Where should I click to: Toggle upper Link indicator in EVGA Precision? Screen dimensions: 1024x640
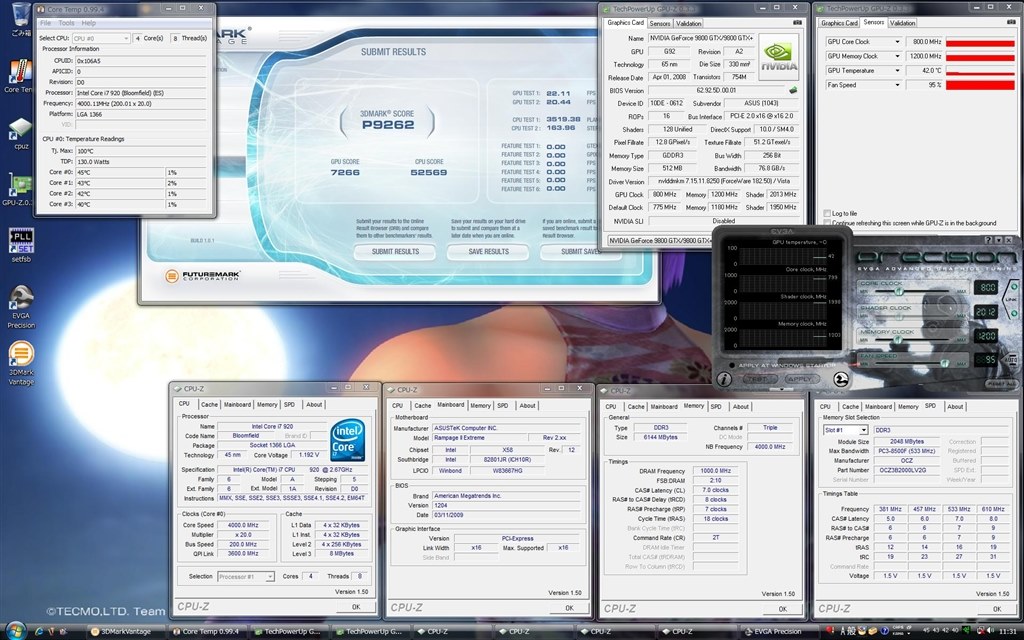1014,287
